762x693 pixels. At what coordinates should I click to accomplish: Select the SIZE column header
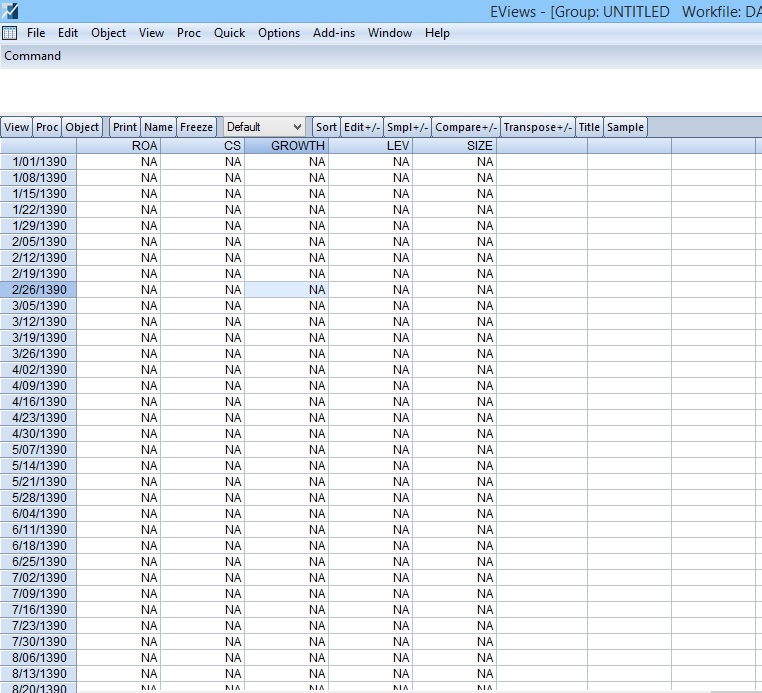tap(454, 146)
